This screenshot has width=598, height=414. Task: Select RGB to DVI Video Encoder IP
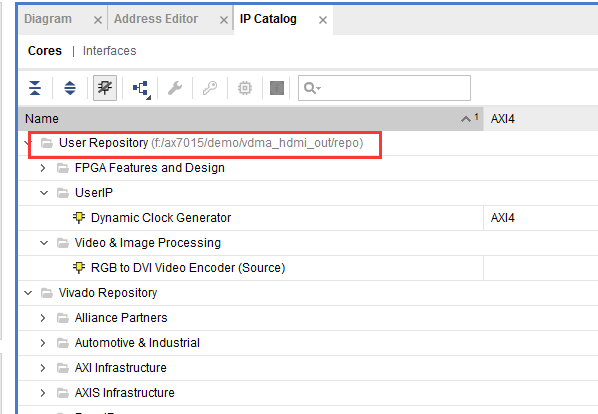pos(188,268)
